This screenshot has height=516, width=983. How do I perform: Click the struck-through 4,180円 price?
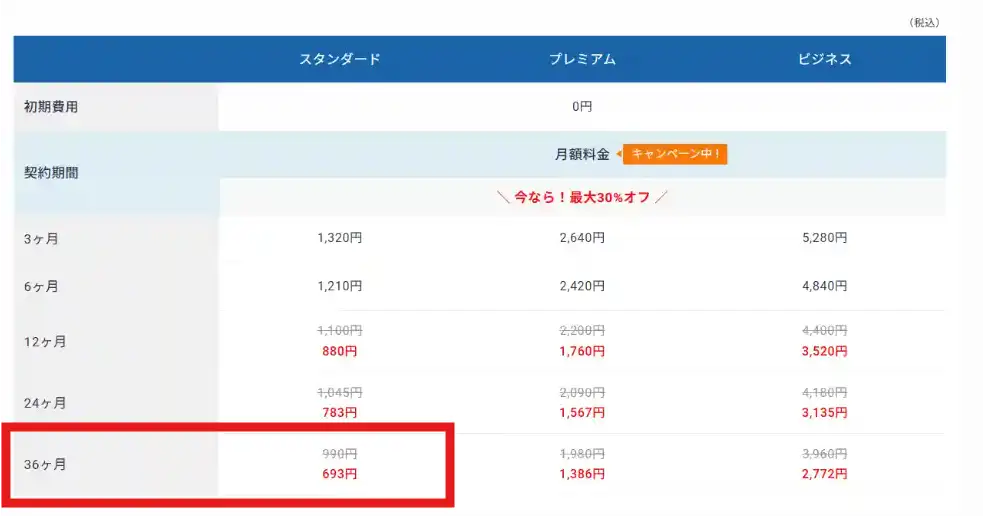point(824,392)
